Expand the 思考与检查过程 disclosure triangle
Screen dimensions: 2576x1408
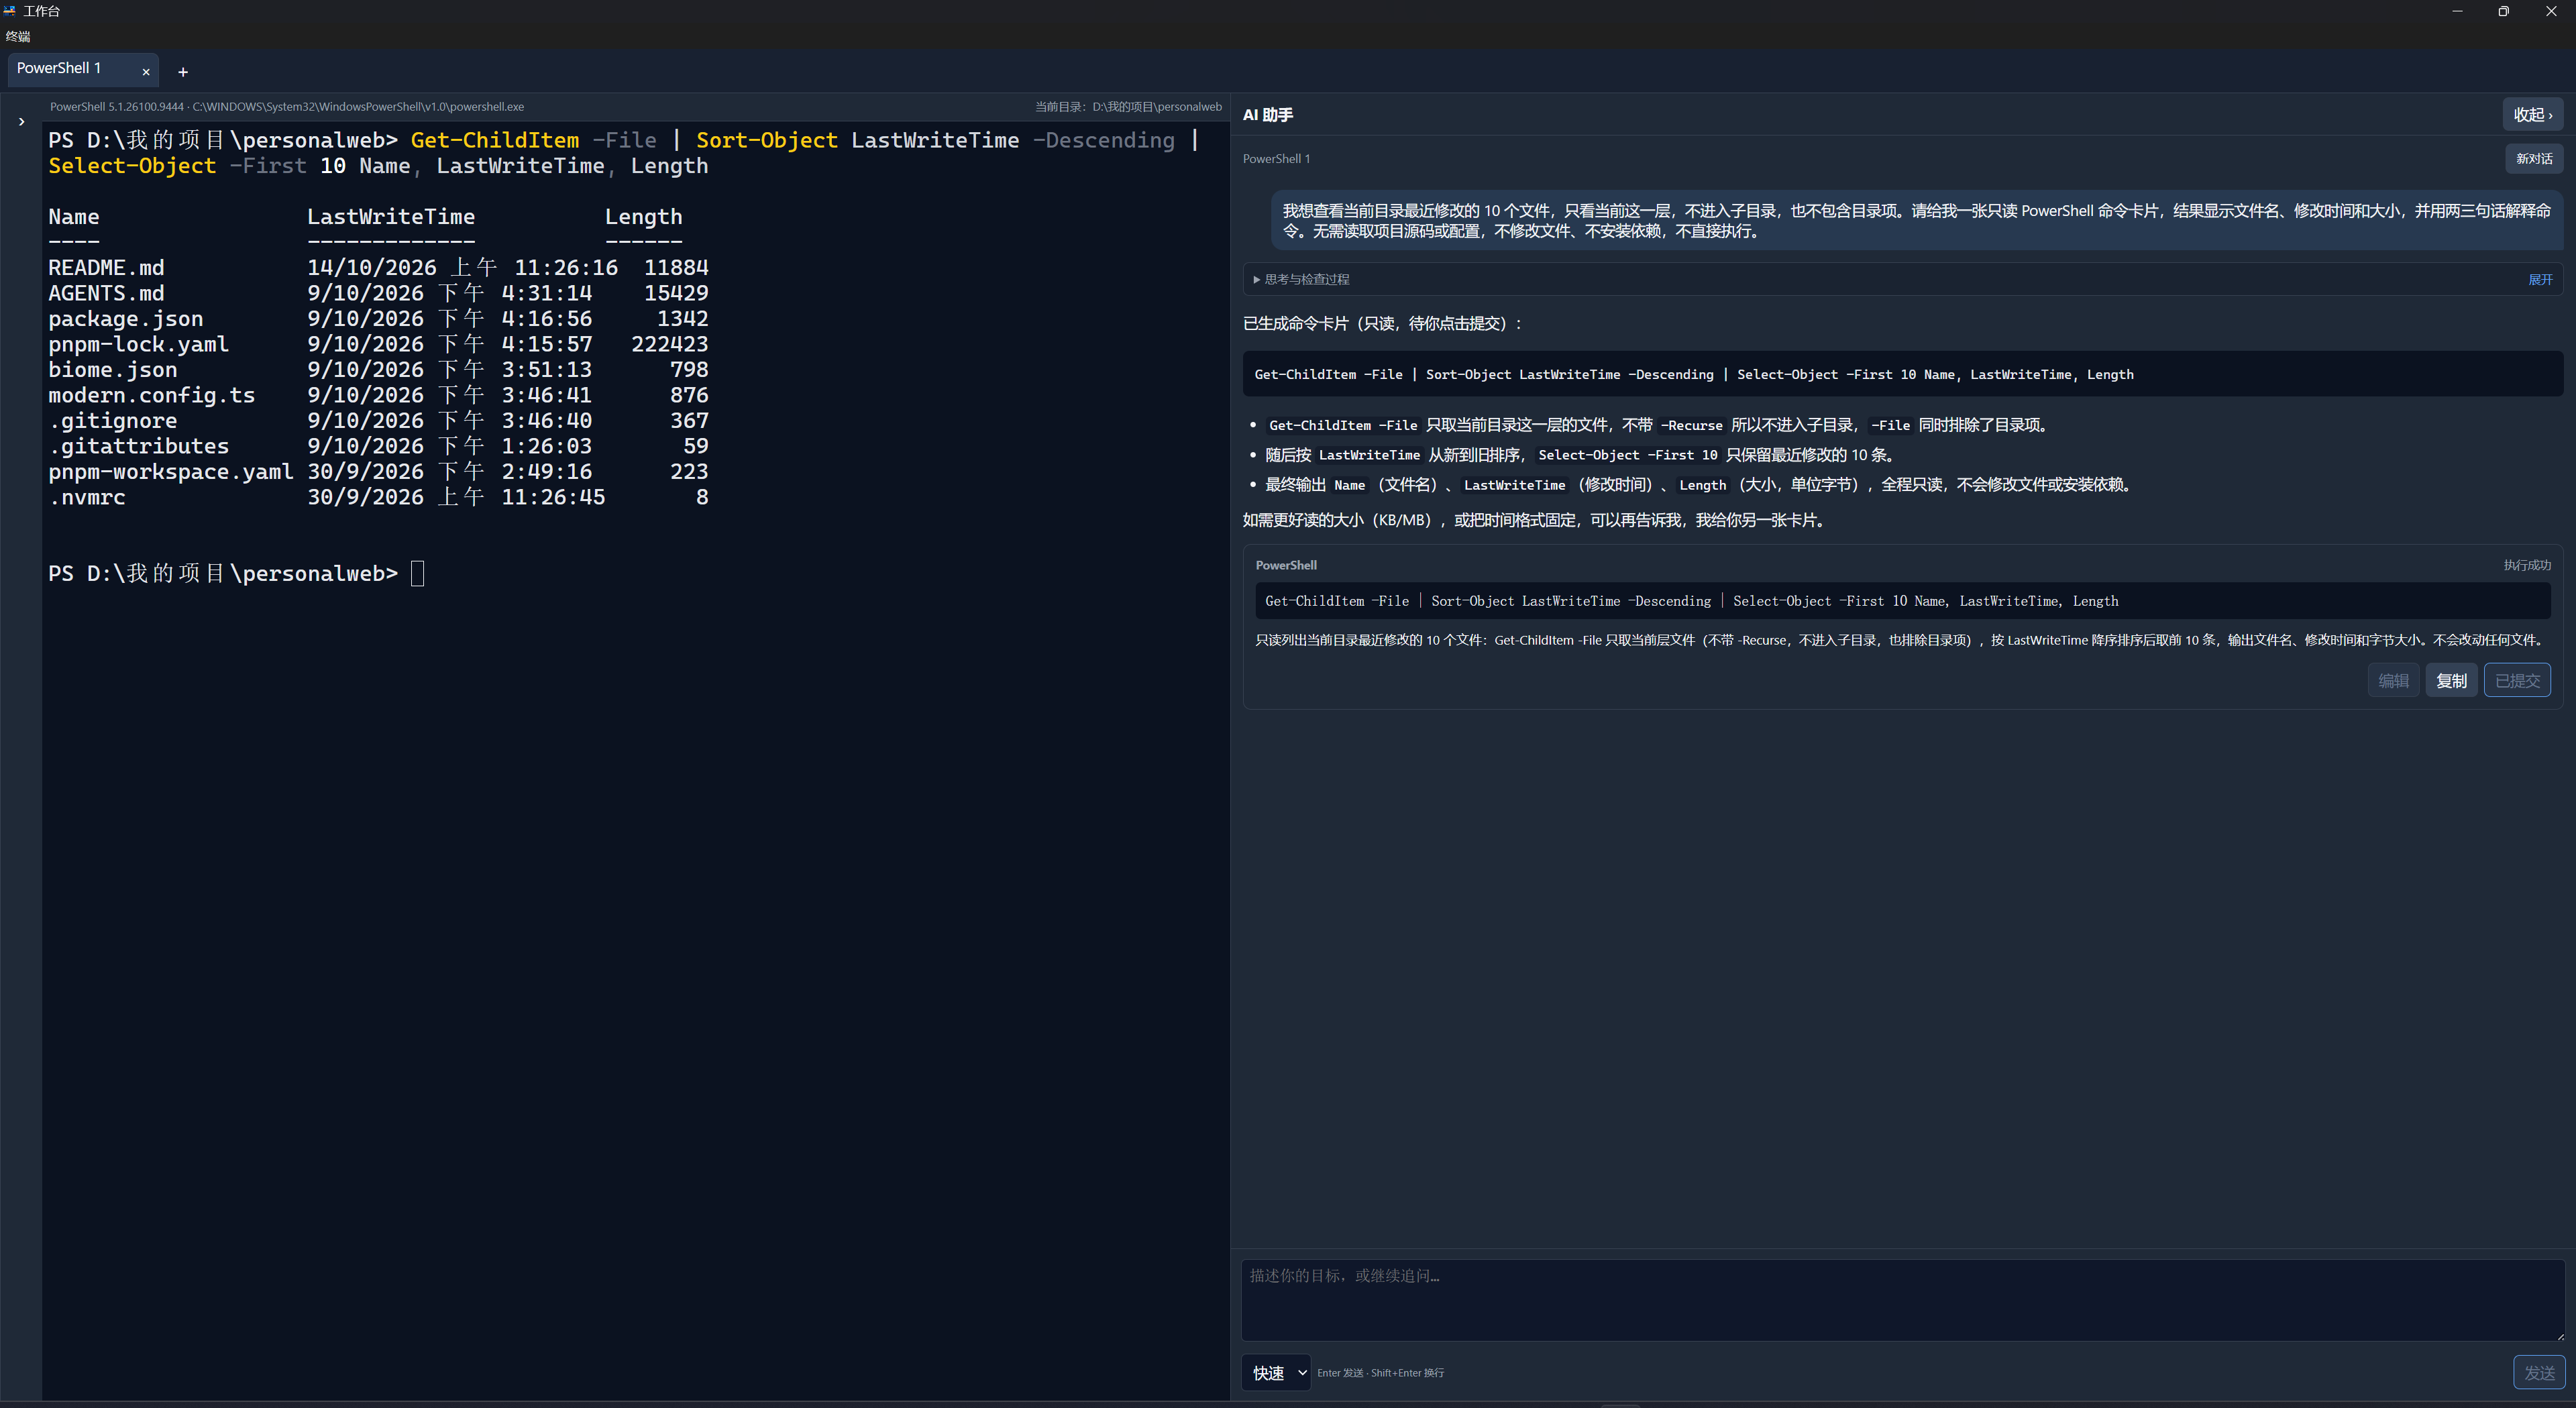[1256, 280]
